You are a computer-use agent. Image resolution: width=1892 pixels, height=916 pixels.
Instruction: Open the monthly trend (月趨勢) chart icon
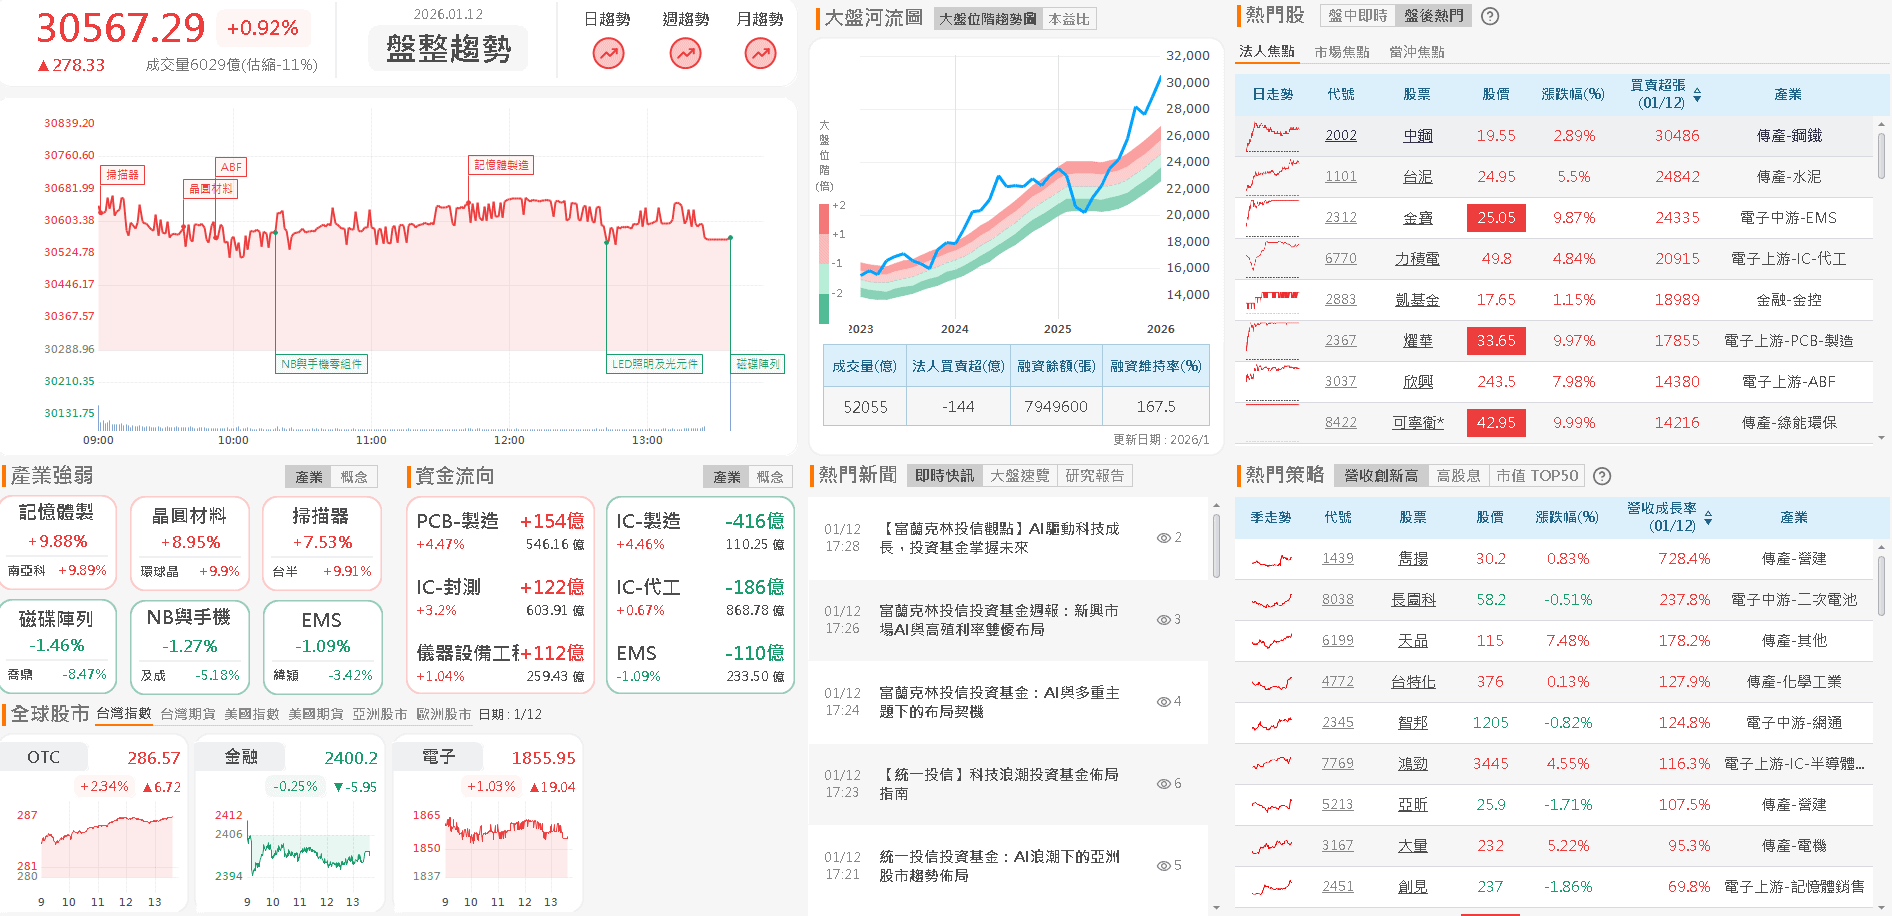tap(760, 53)
